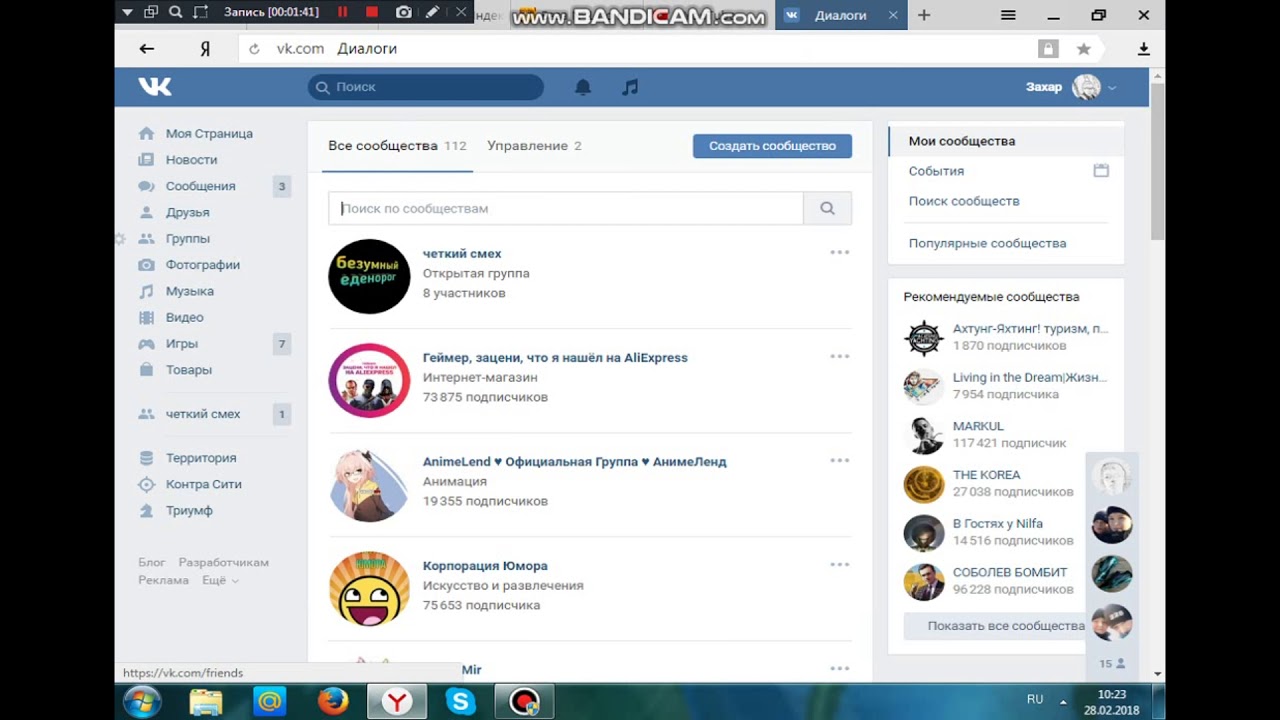Open Фотографии in sidebar
Screen dimensions: 1280x720
(203, 265)
